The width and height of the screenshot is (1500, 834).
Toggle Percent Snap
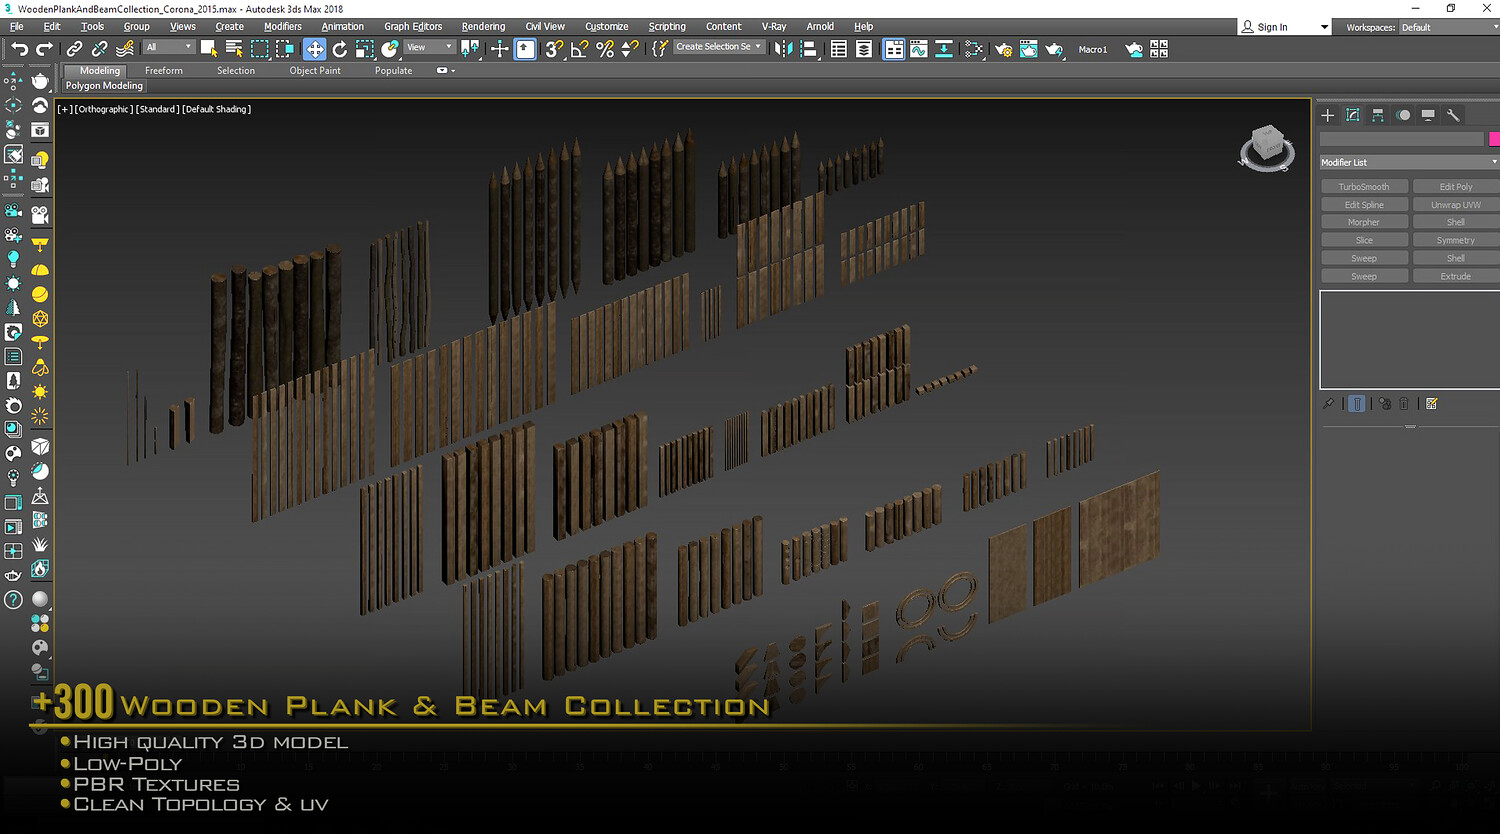coord(605,49)
